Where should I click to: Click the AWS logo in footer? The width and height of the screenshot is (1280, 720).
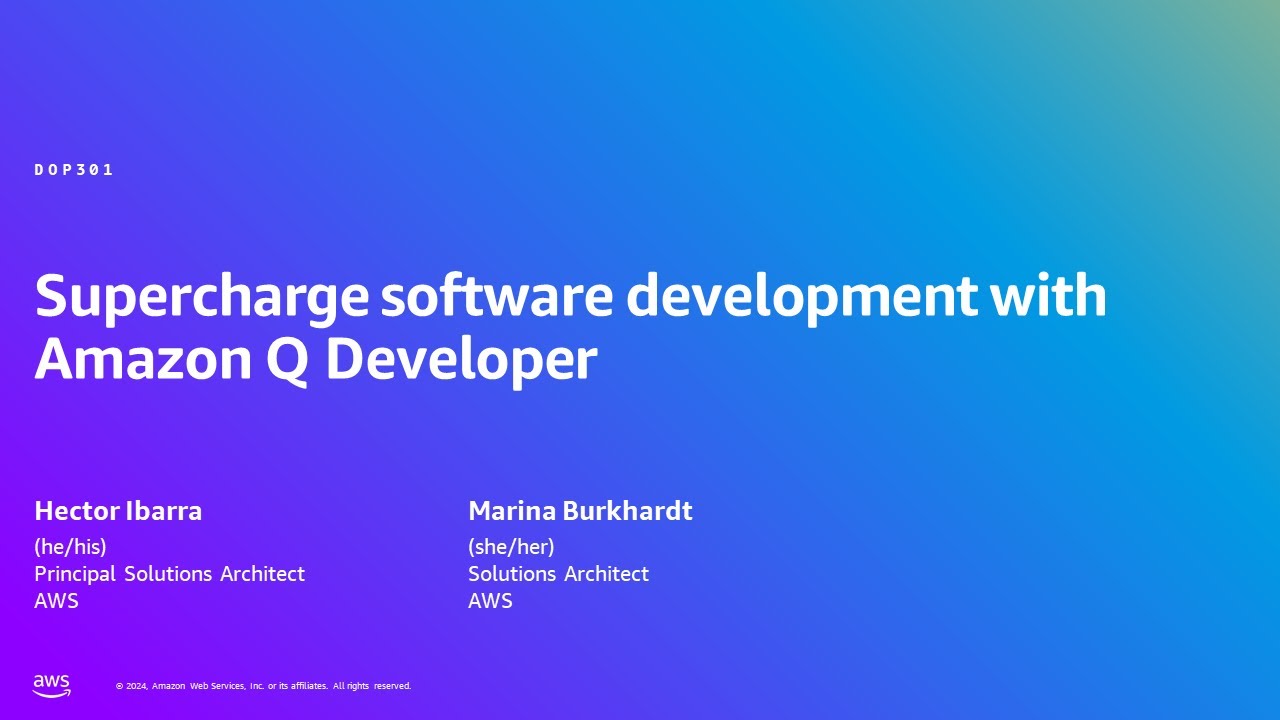tap(52, 686)
